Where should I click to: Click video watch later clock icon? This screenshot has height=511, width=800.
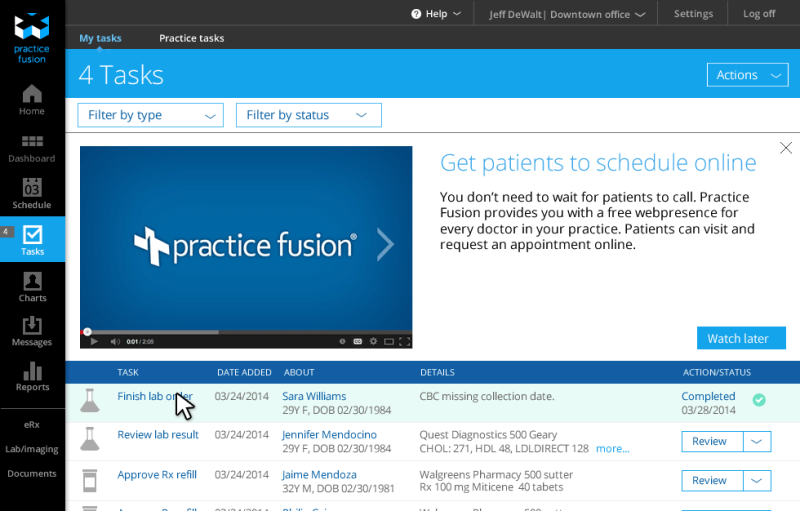point(342,341)
